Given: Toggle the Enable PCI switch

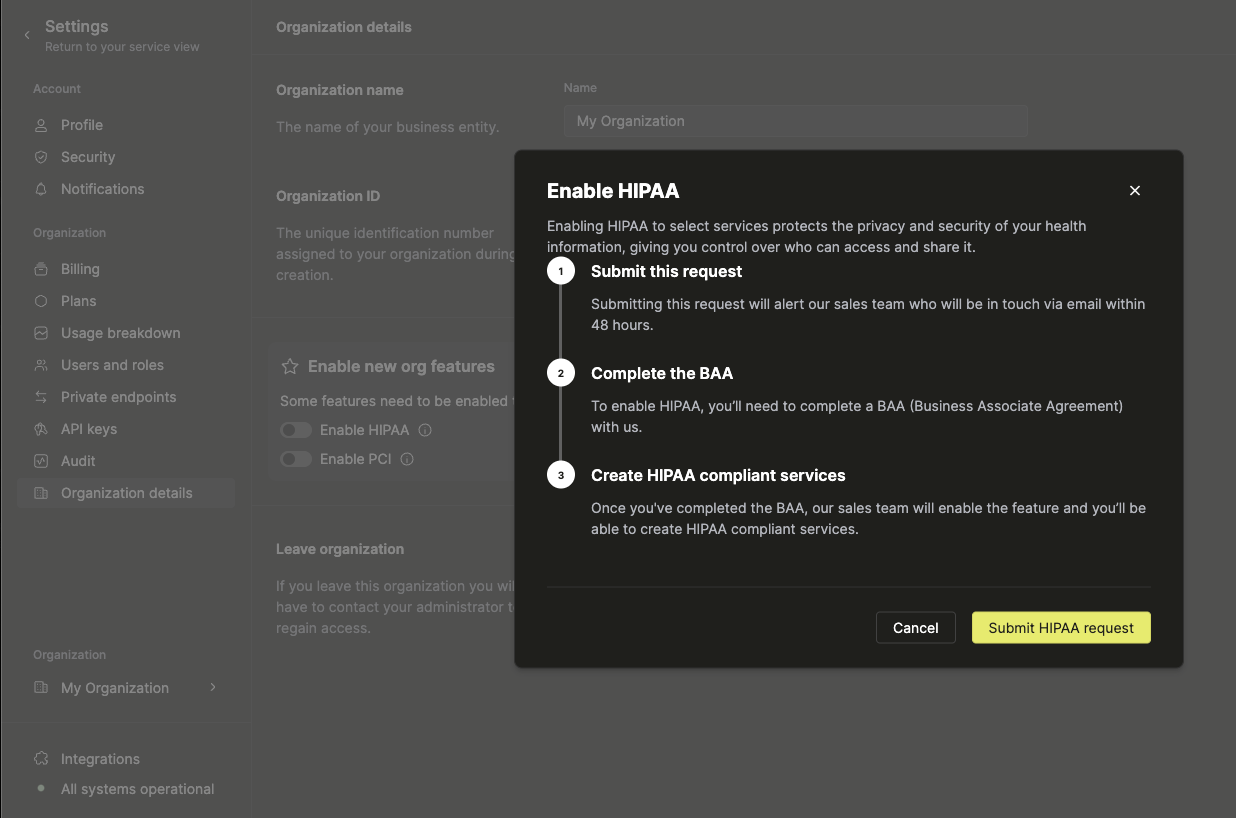Looking at the screenshot, I should [x=296, y=458].
